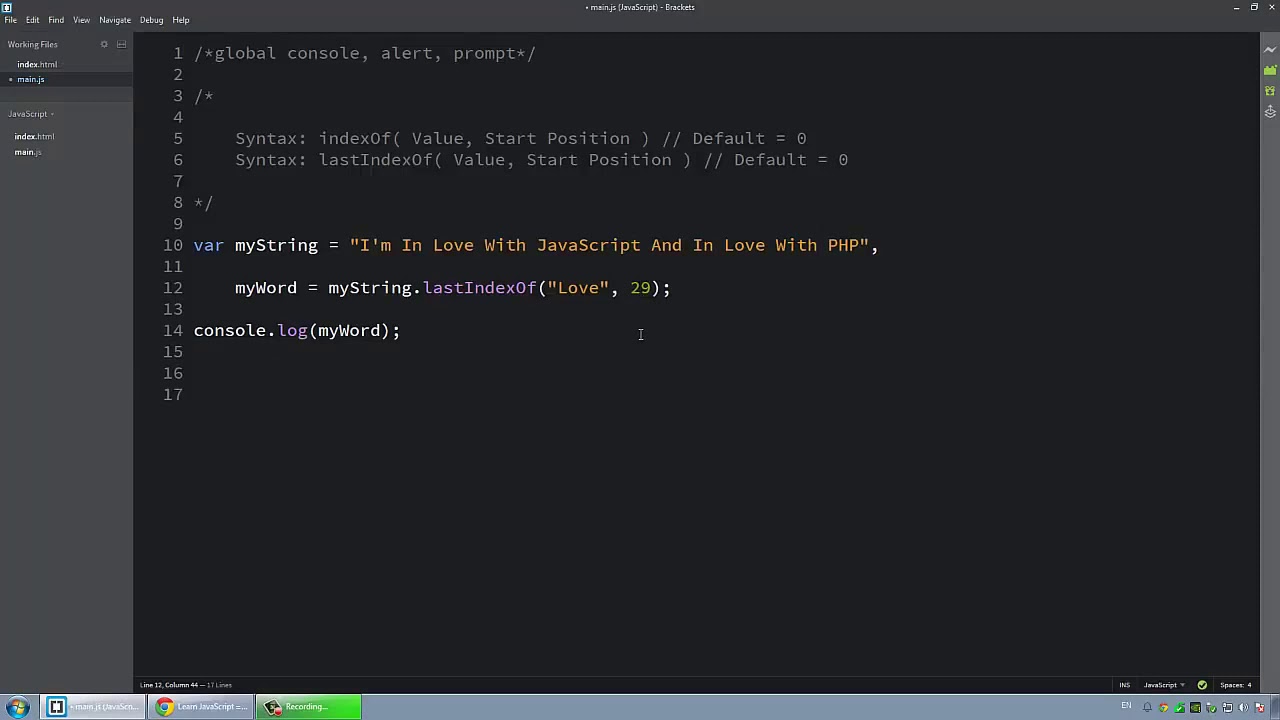Click the Show Desktop button at taskbar end
The width and height of the screenshot is (1280, 720).
(x=1274, y=707)
